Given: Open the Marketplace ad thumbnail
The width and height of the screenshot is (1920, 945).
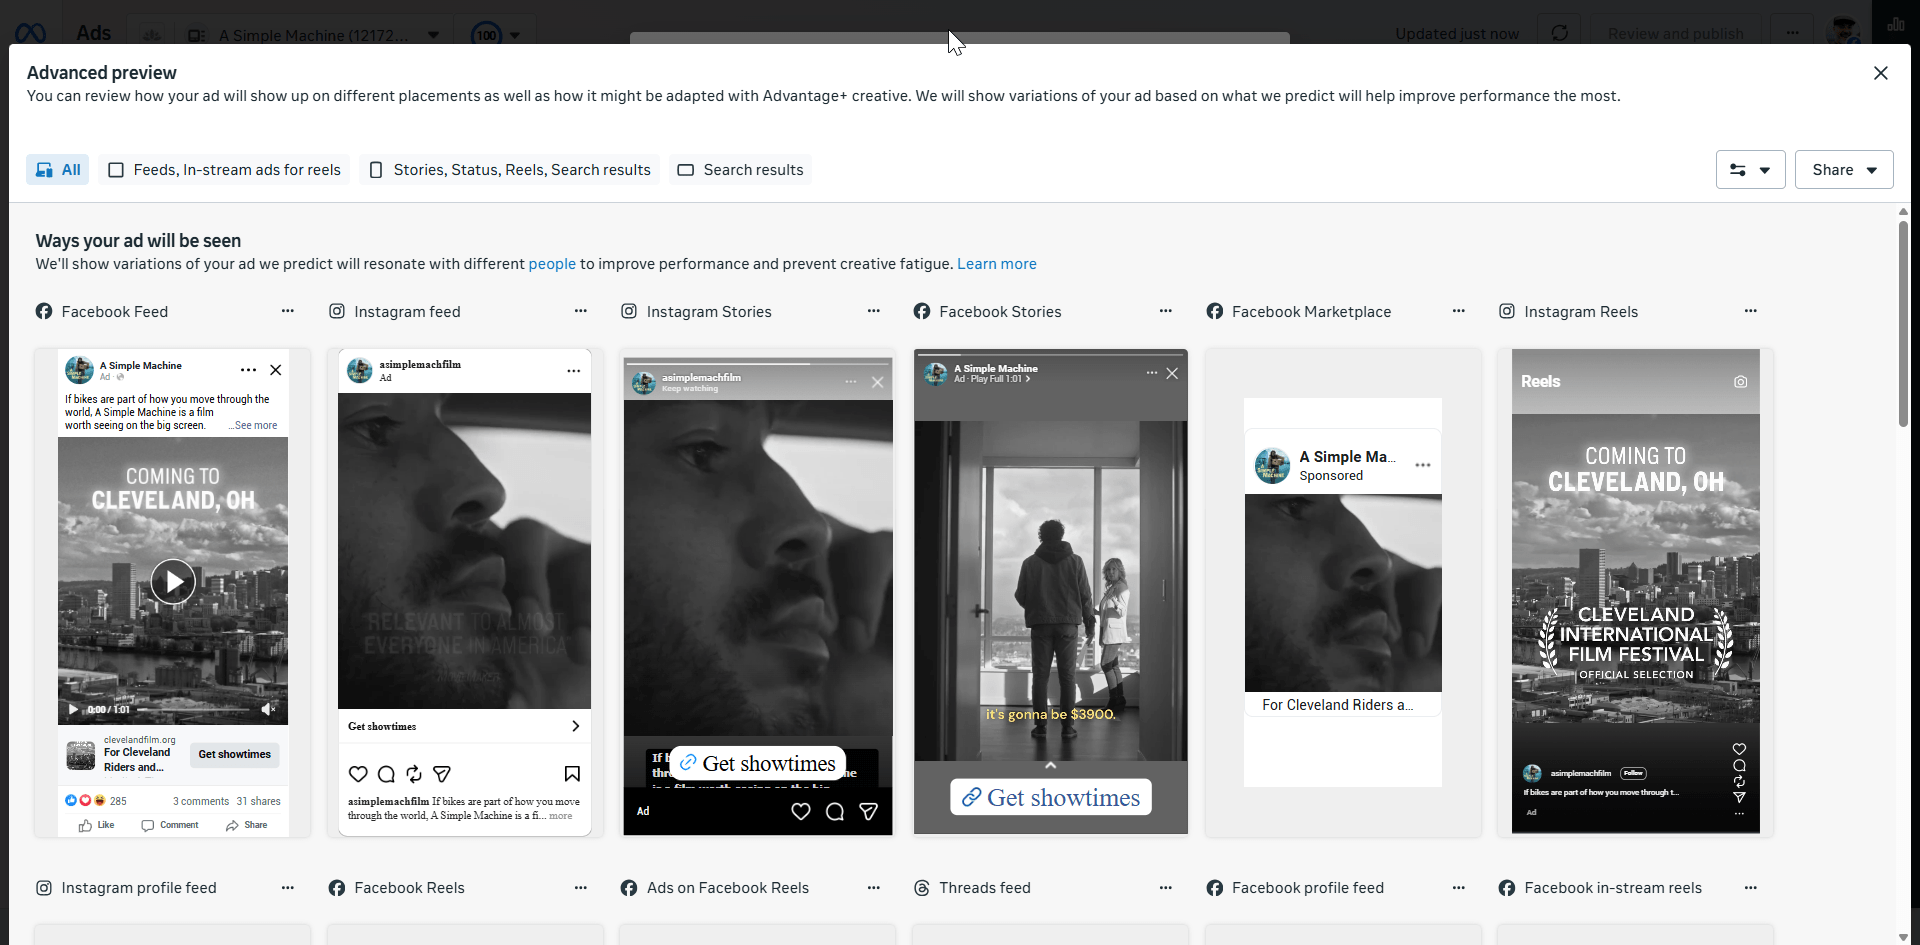Looking at the screenshot, I should point(1343,593).
